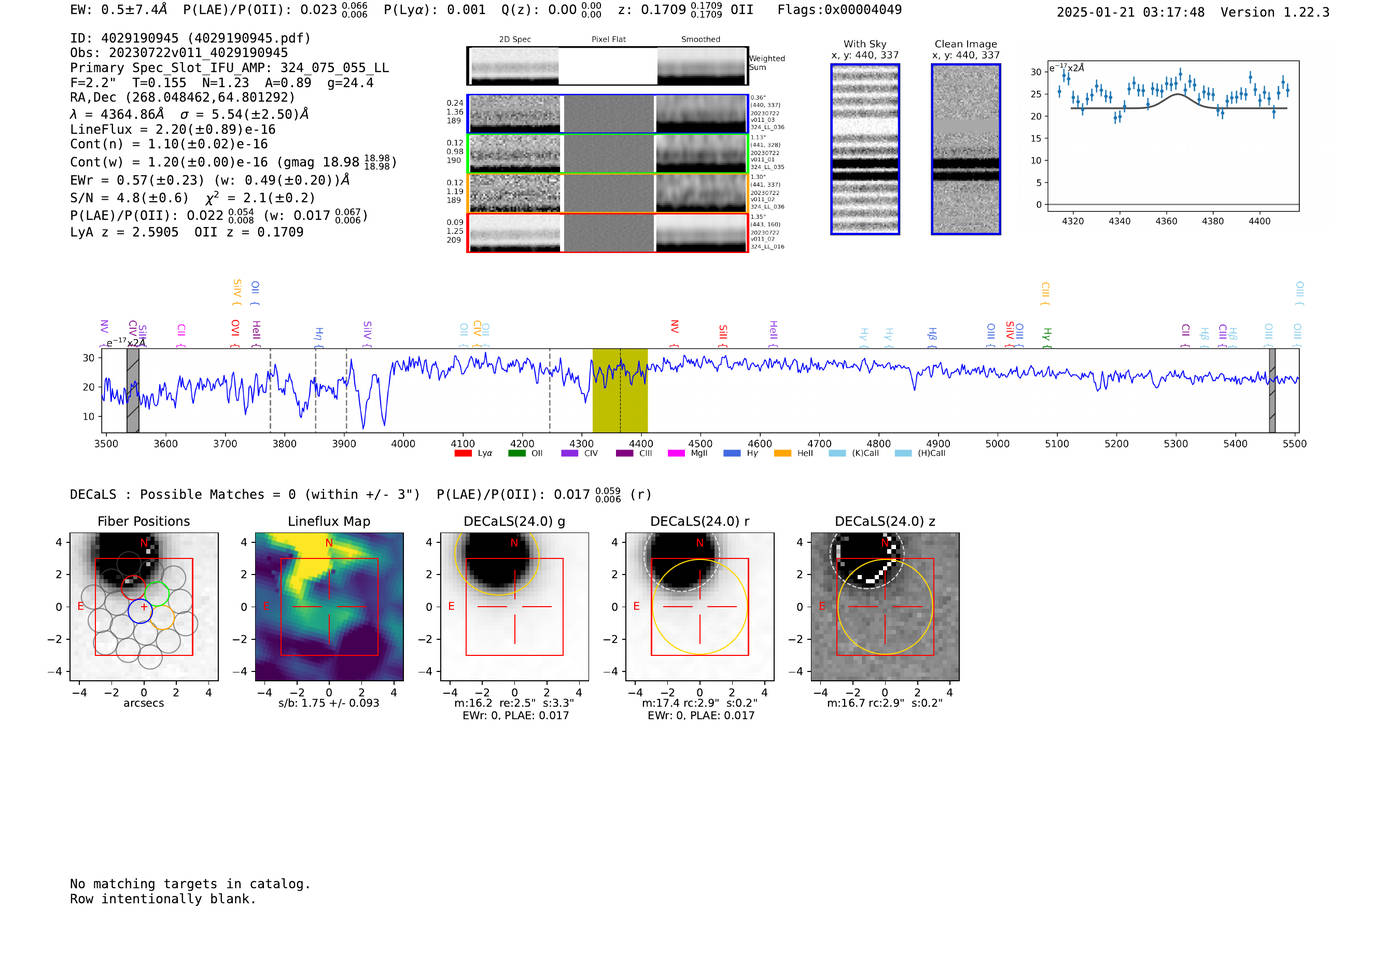The image size is (1400, 953).
Task: Click the green fiber circle in Fiber Positions
Action: point(157,593)
